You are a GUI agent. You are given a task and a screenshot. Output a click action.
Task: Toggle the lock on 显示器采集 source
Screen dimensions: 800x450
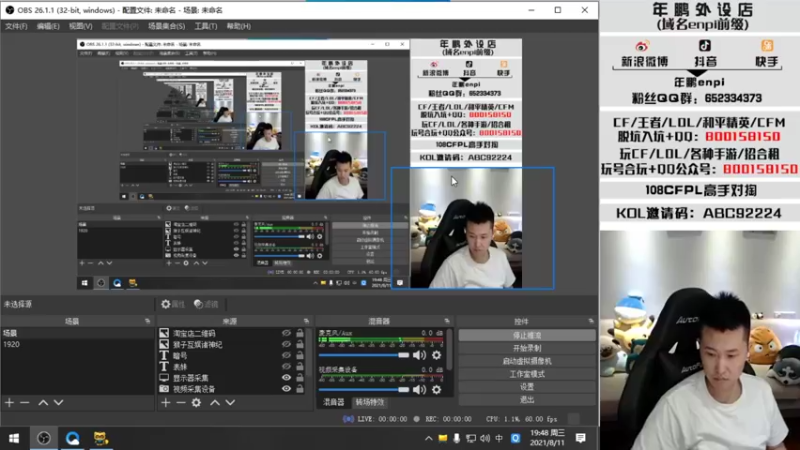point(300,378)
